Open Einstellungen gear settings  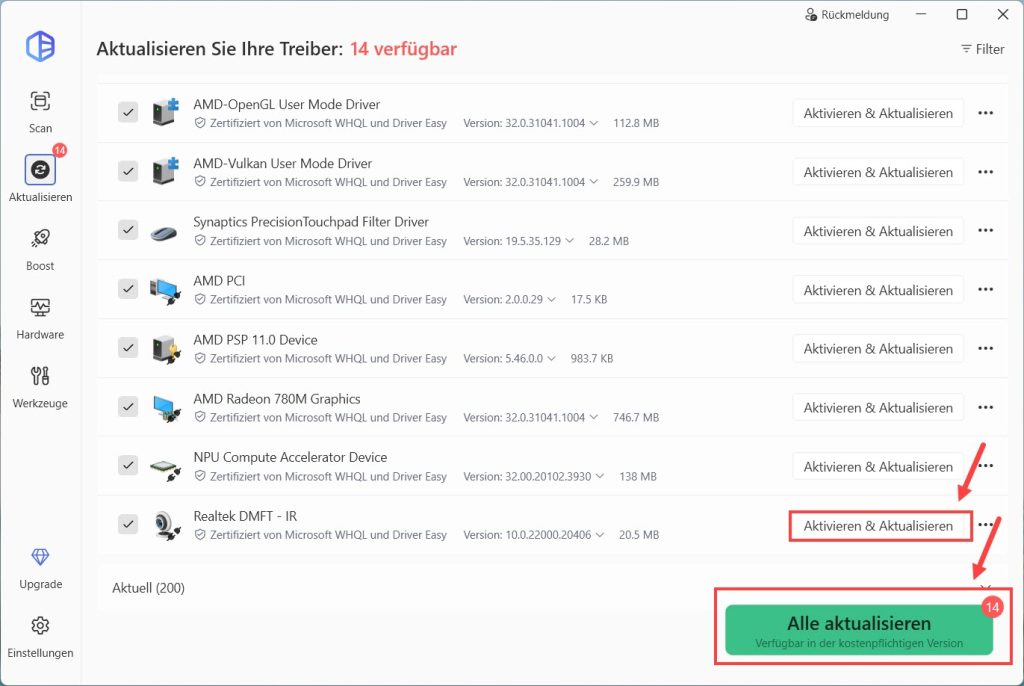coord(40,637)
